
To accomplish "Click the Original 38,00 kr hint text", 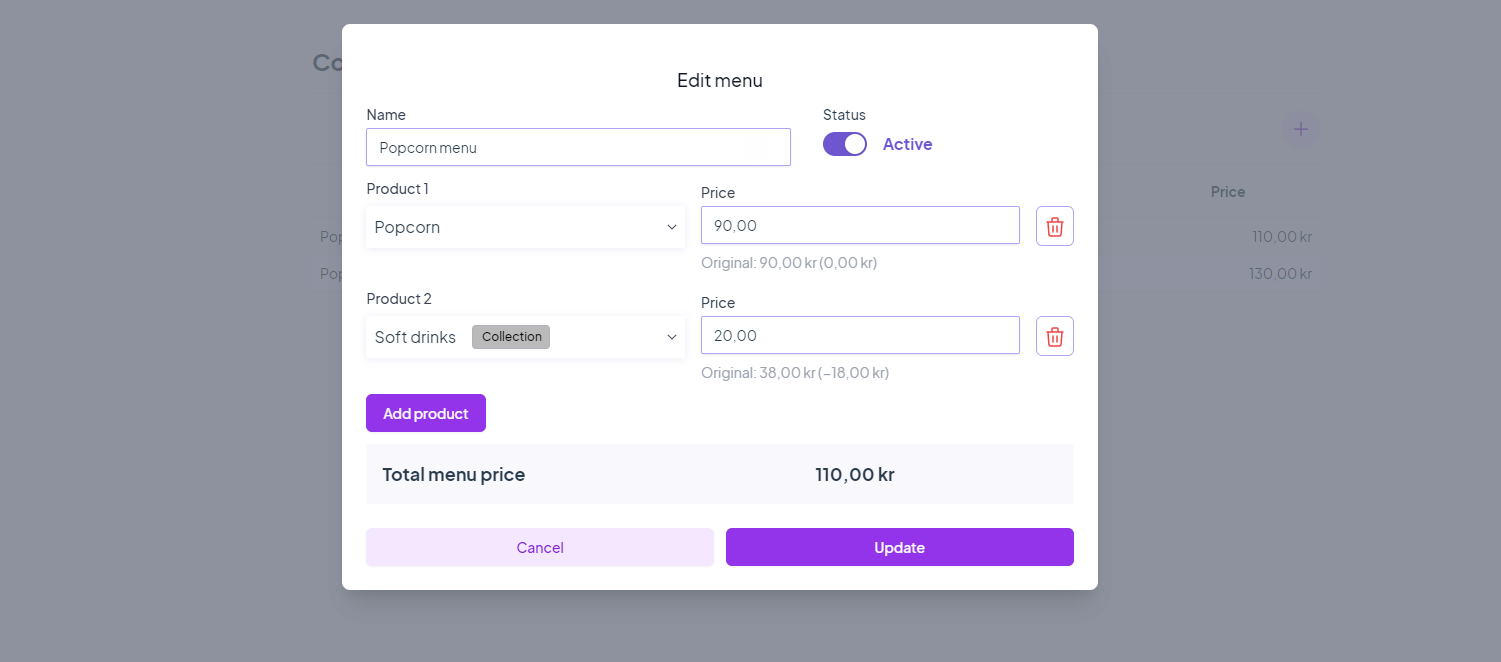I will pos(794,373).
